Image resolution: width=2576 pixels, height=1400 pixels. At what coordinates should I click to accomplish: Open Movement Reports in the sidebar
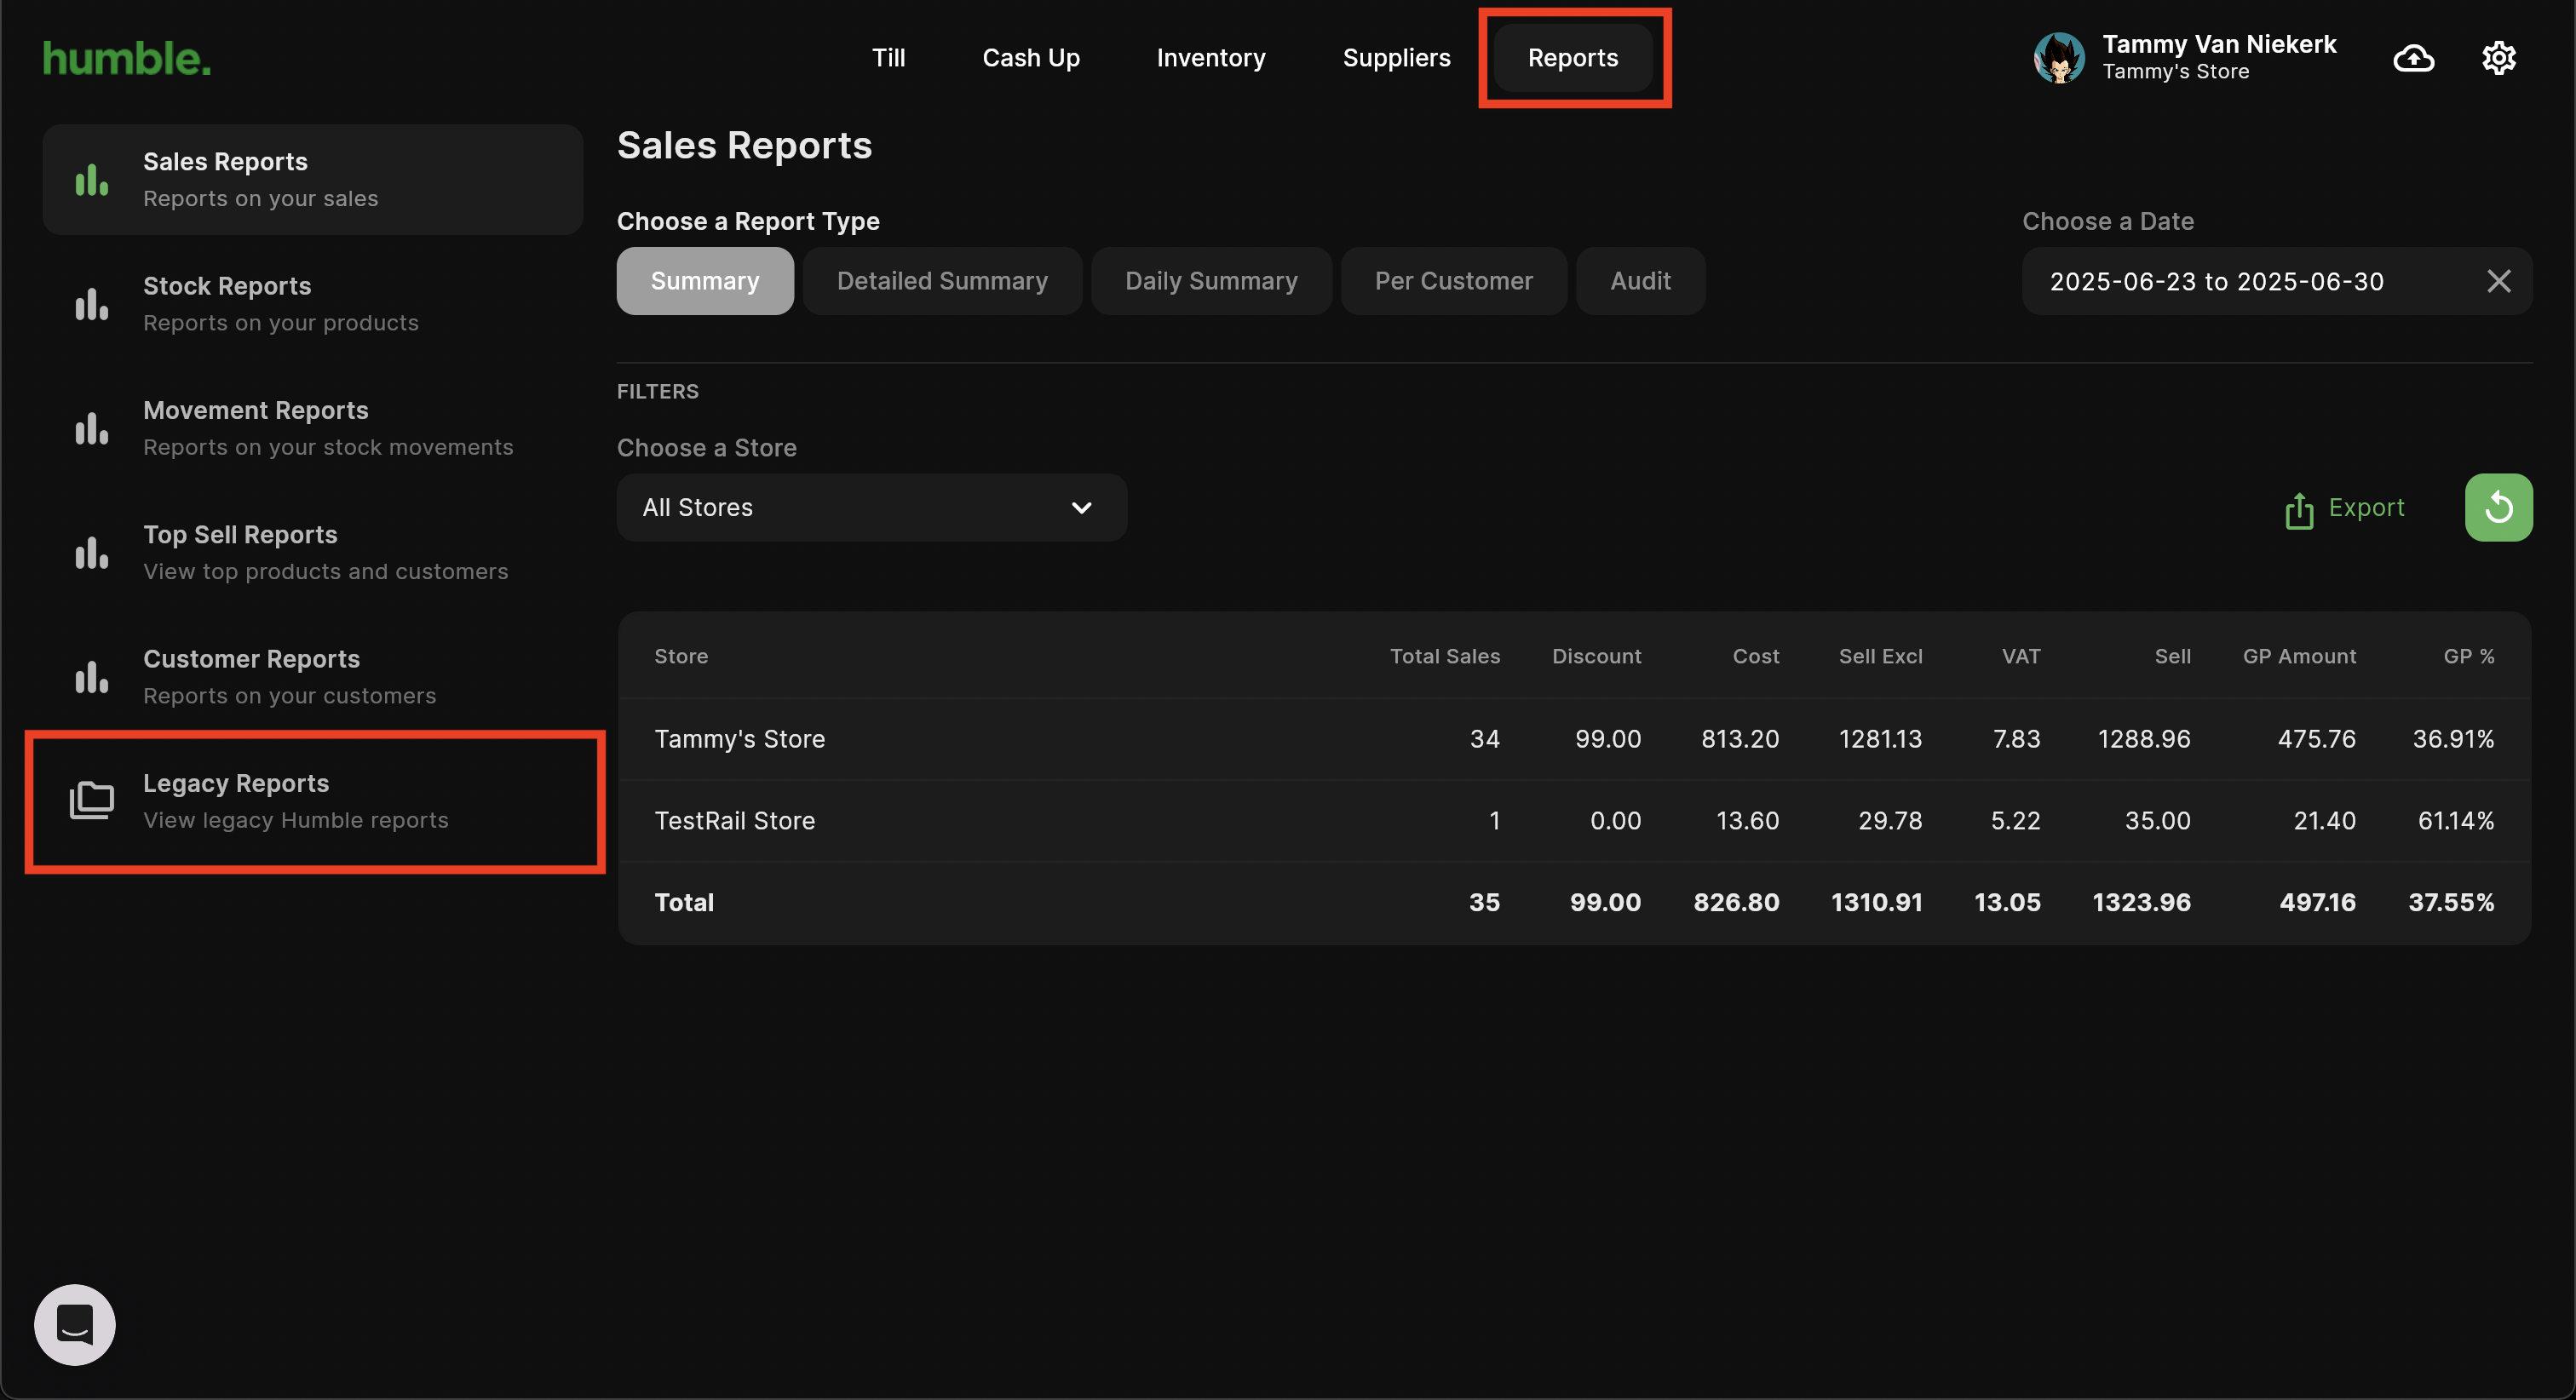[x=313, y=428]
